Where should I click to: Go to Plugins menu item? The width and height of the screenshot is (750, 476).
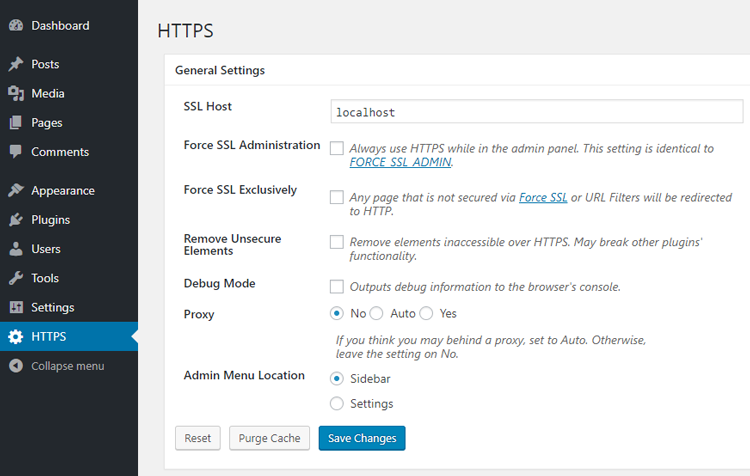pyautogui.click(x=50, y=220)
